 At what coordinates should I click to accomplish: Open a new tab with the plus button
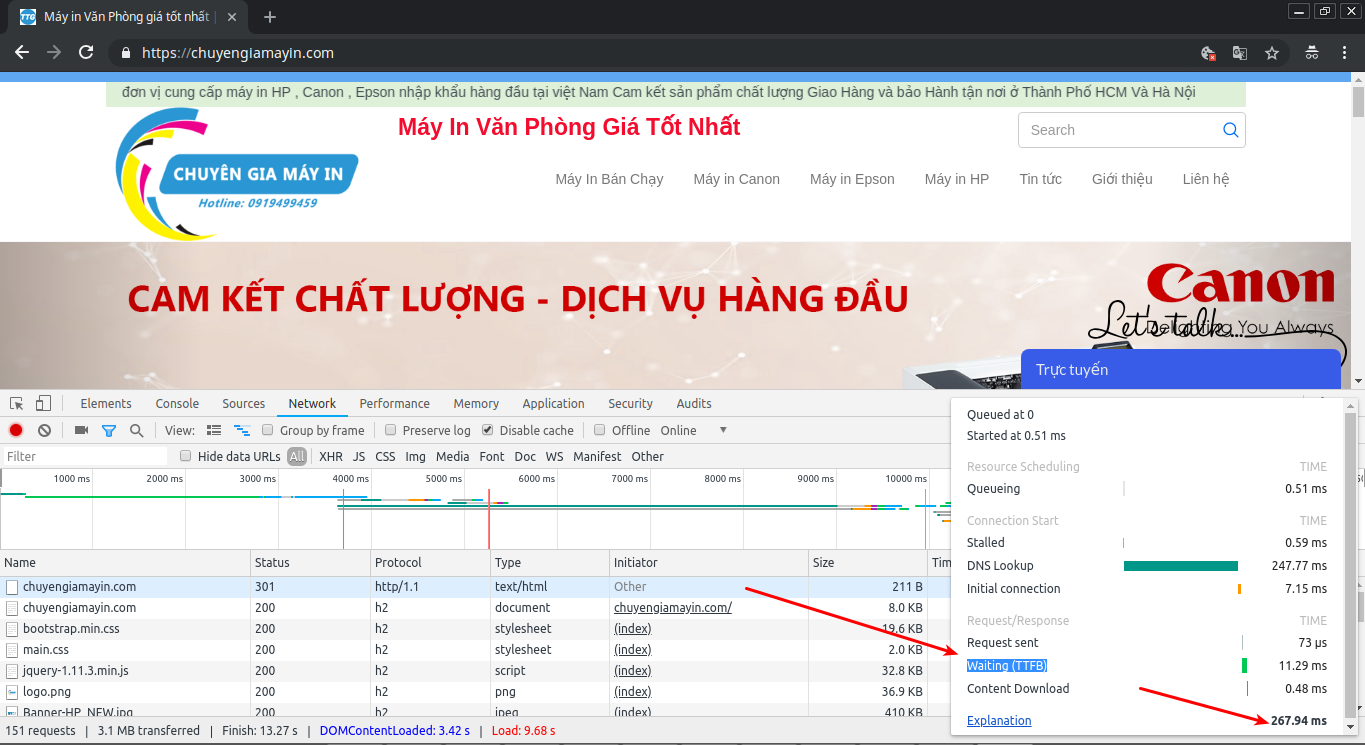tap(269, 17)
